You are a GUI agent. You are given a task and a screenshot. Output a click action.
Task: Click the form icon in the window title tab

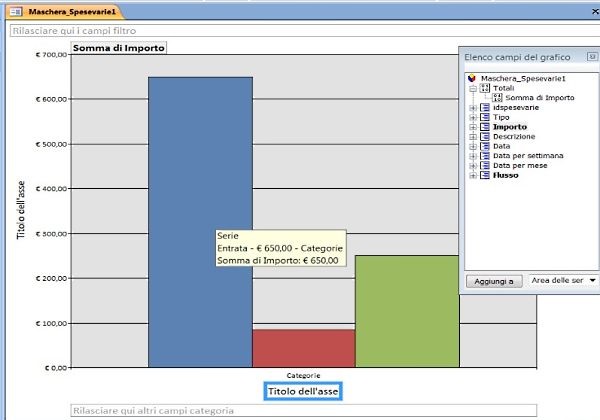[x=15, y=11]
